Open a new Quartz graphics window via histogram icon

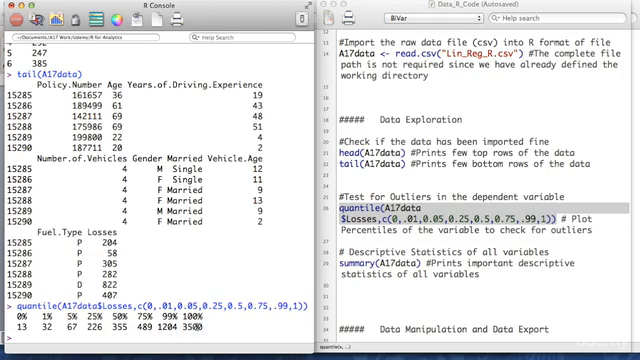pos(56,19)
